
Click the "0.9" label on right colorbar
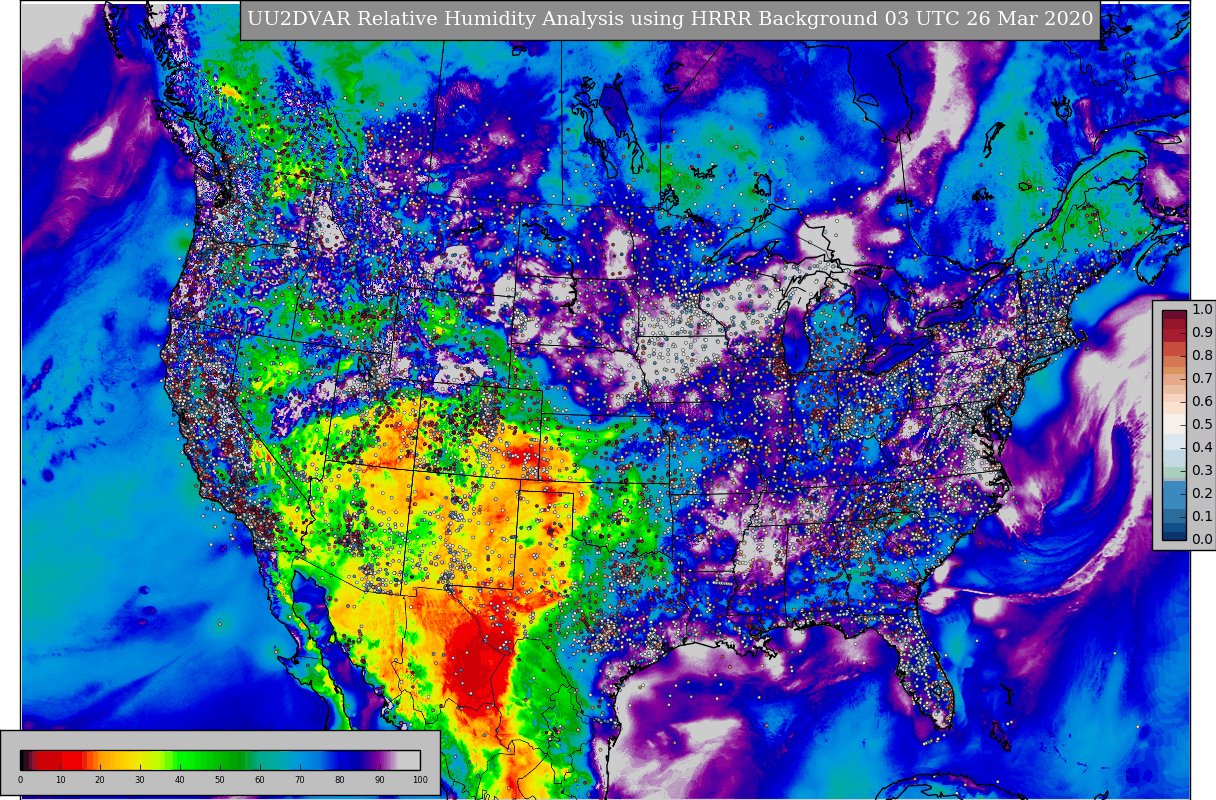tap(1202, 333)
